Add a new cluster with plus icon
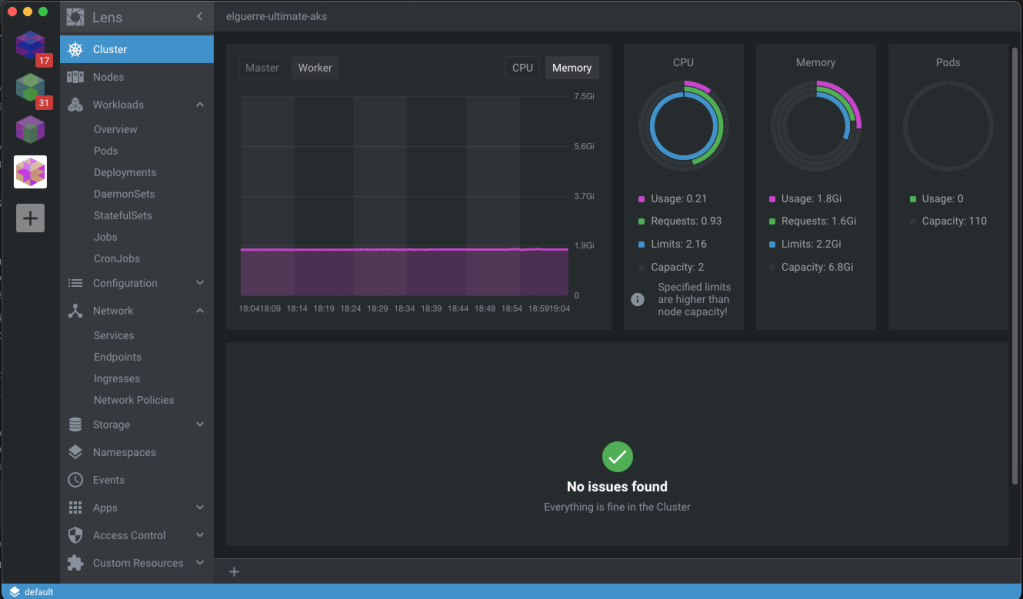 tap(30, 219)
